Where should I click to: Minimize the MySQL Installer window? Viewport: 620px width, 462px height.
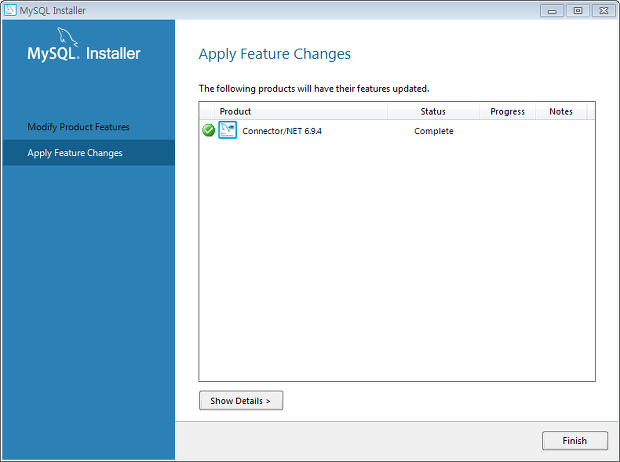coord(552,11)
